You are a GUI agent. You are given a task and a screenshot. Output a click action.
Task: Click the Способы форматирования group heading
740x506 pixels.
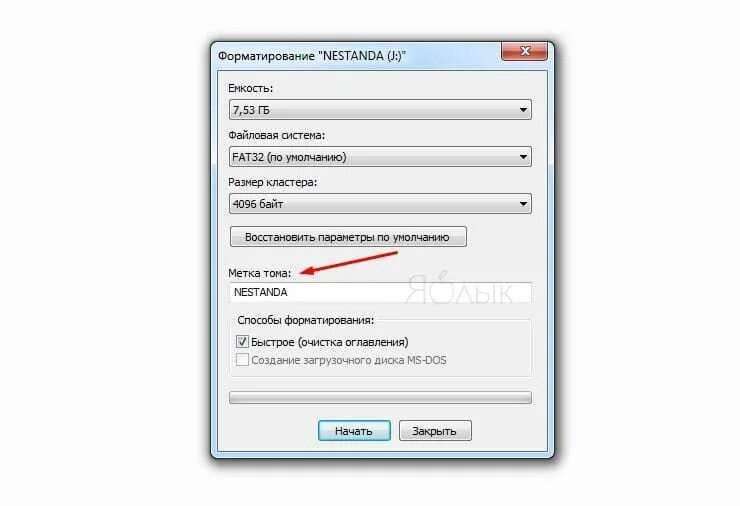(305, 320)
